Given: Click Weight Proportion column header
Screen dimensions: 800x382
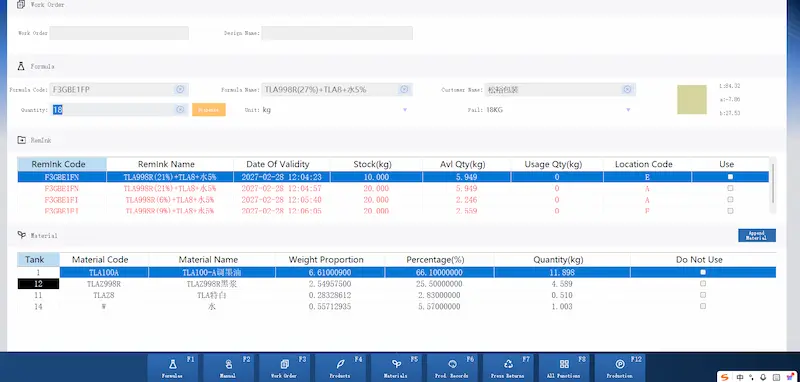Looking at the screenshot, I should [330, 260].
